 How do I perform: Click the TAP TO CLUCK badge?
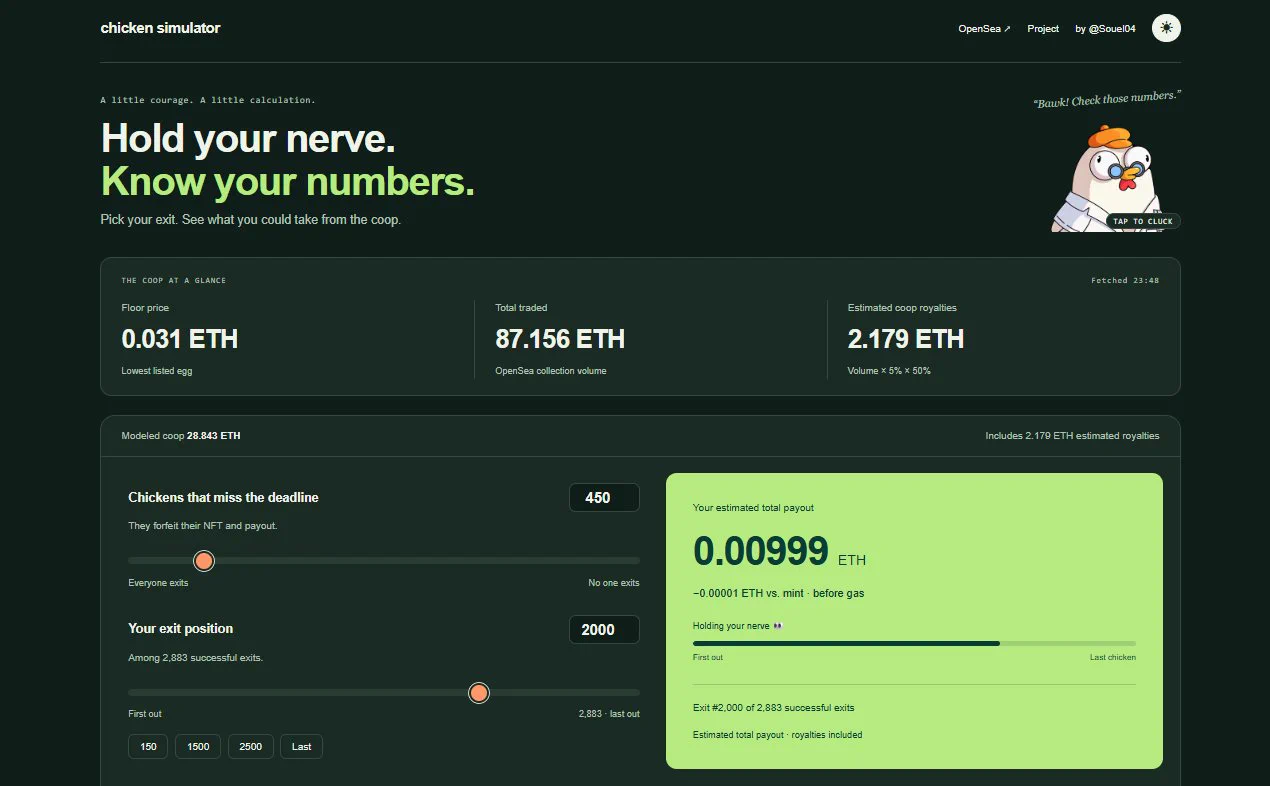click(1142, 221)
